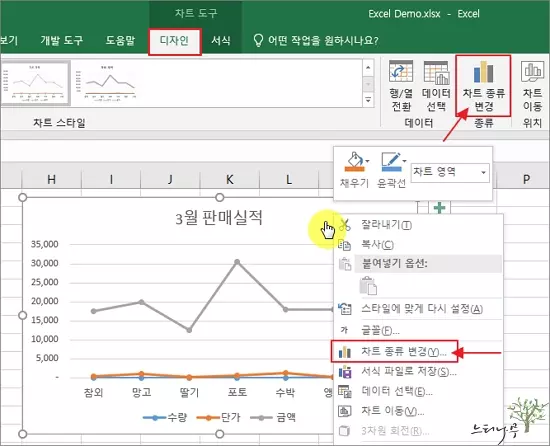
Task: Click the 금액 legend entry
Action: click(x=273, y=417)
